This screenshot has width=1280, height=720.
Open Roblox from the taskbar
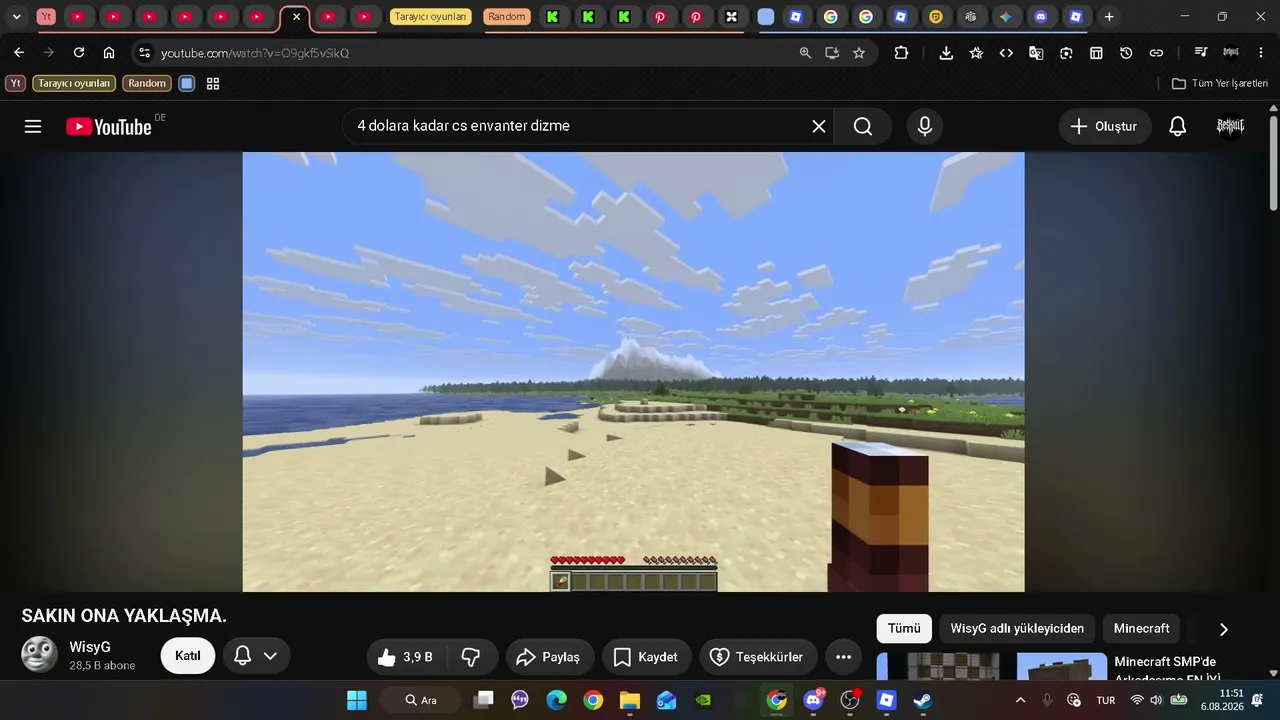[x=886, y=700]
